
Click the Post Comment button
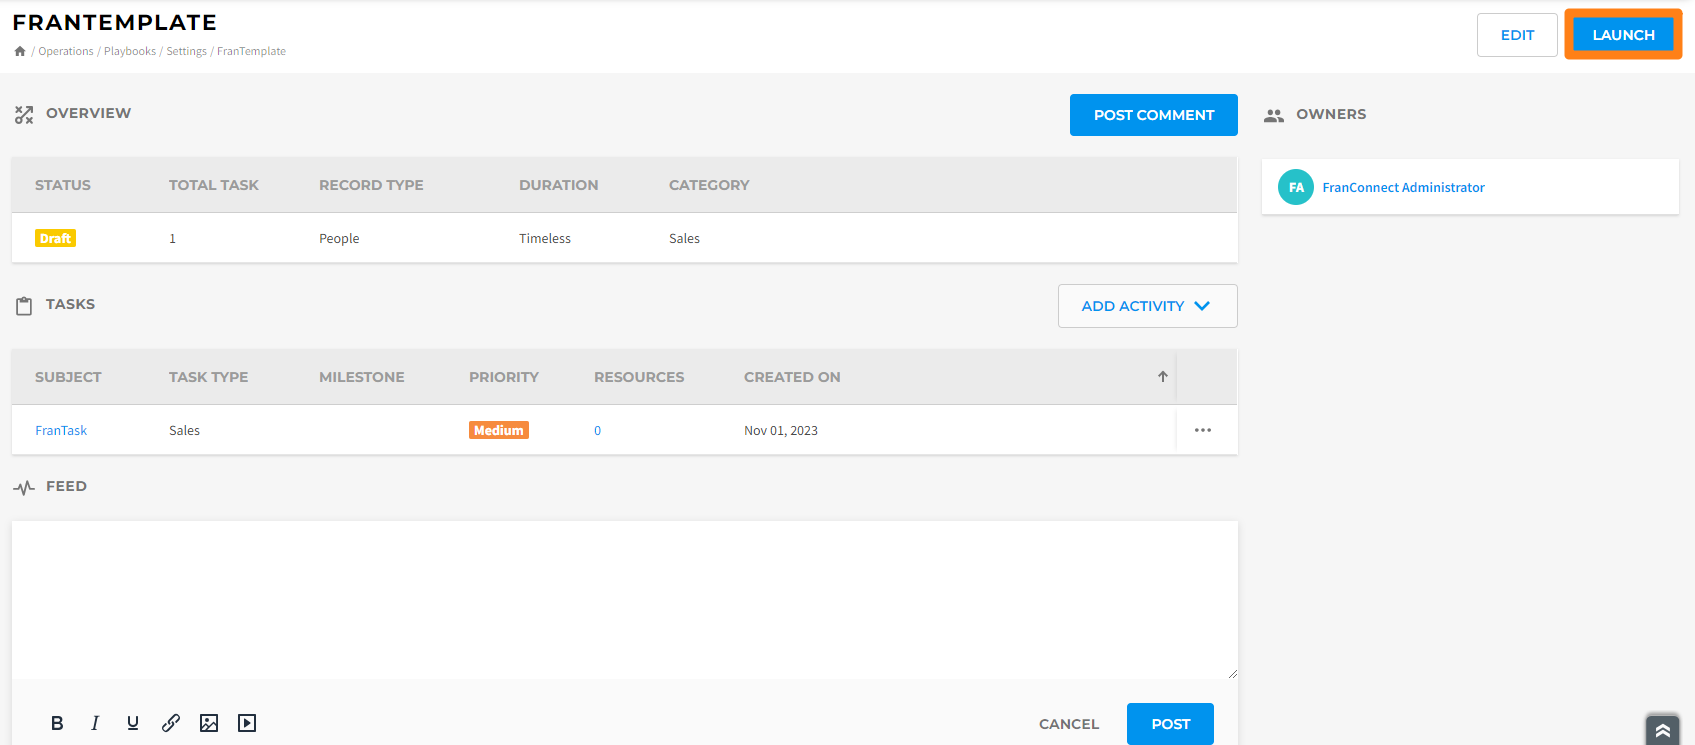[x=1154, y=115]
